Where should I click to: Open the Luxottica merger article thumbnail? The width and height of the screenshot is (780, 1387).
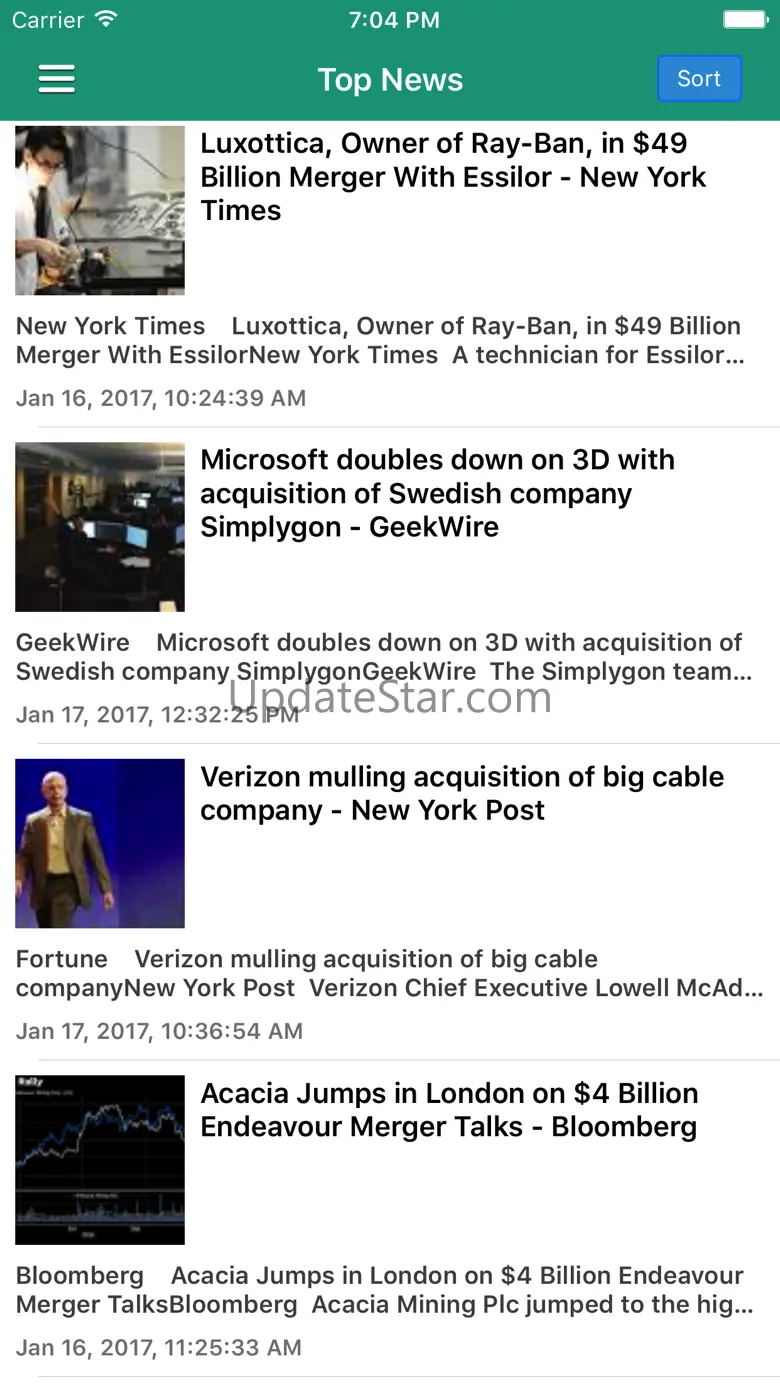[x=100, y=210]
